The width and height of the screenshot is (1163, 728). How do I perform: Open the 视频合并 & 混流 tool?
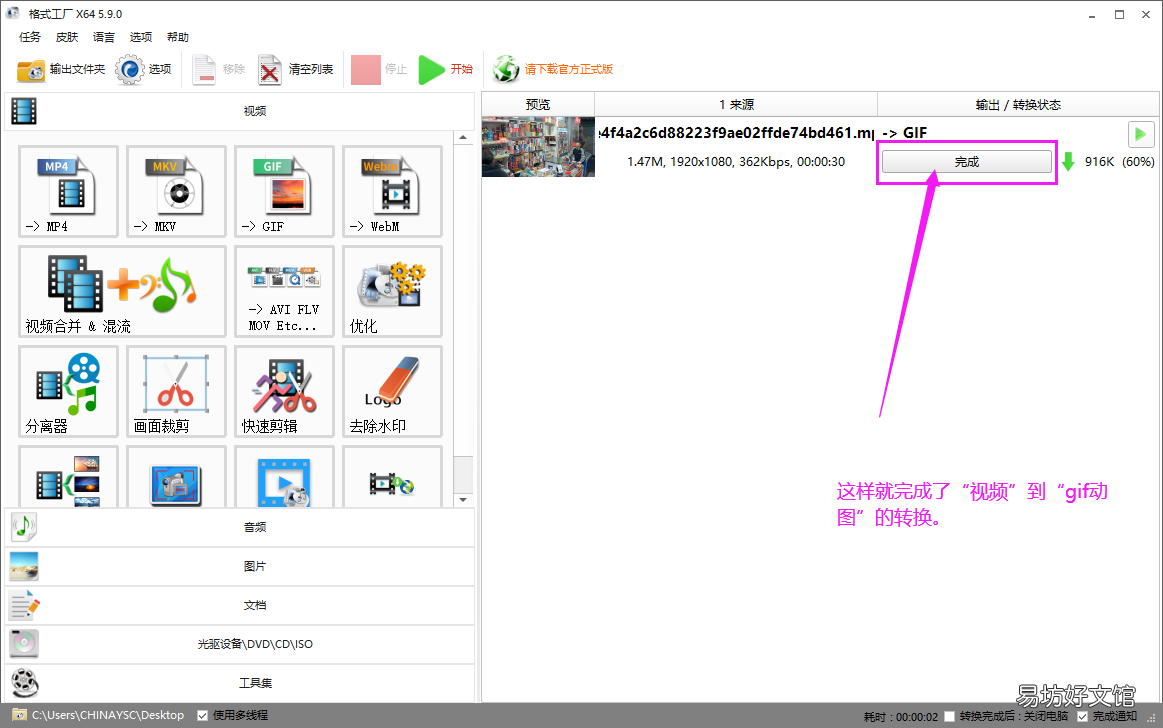122,292
